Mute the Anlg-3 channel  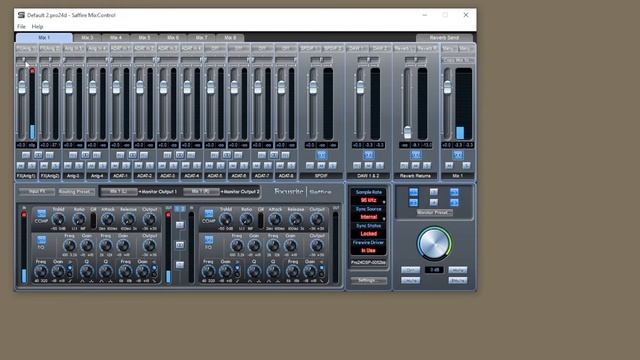68,165
